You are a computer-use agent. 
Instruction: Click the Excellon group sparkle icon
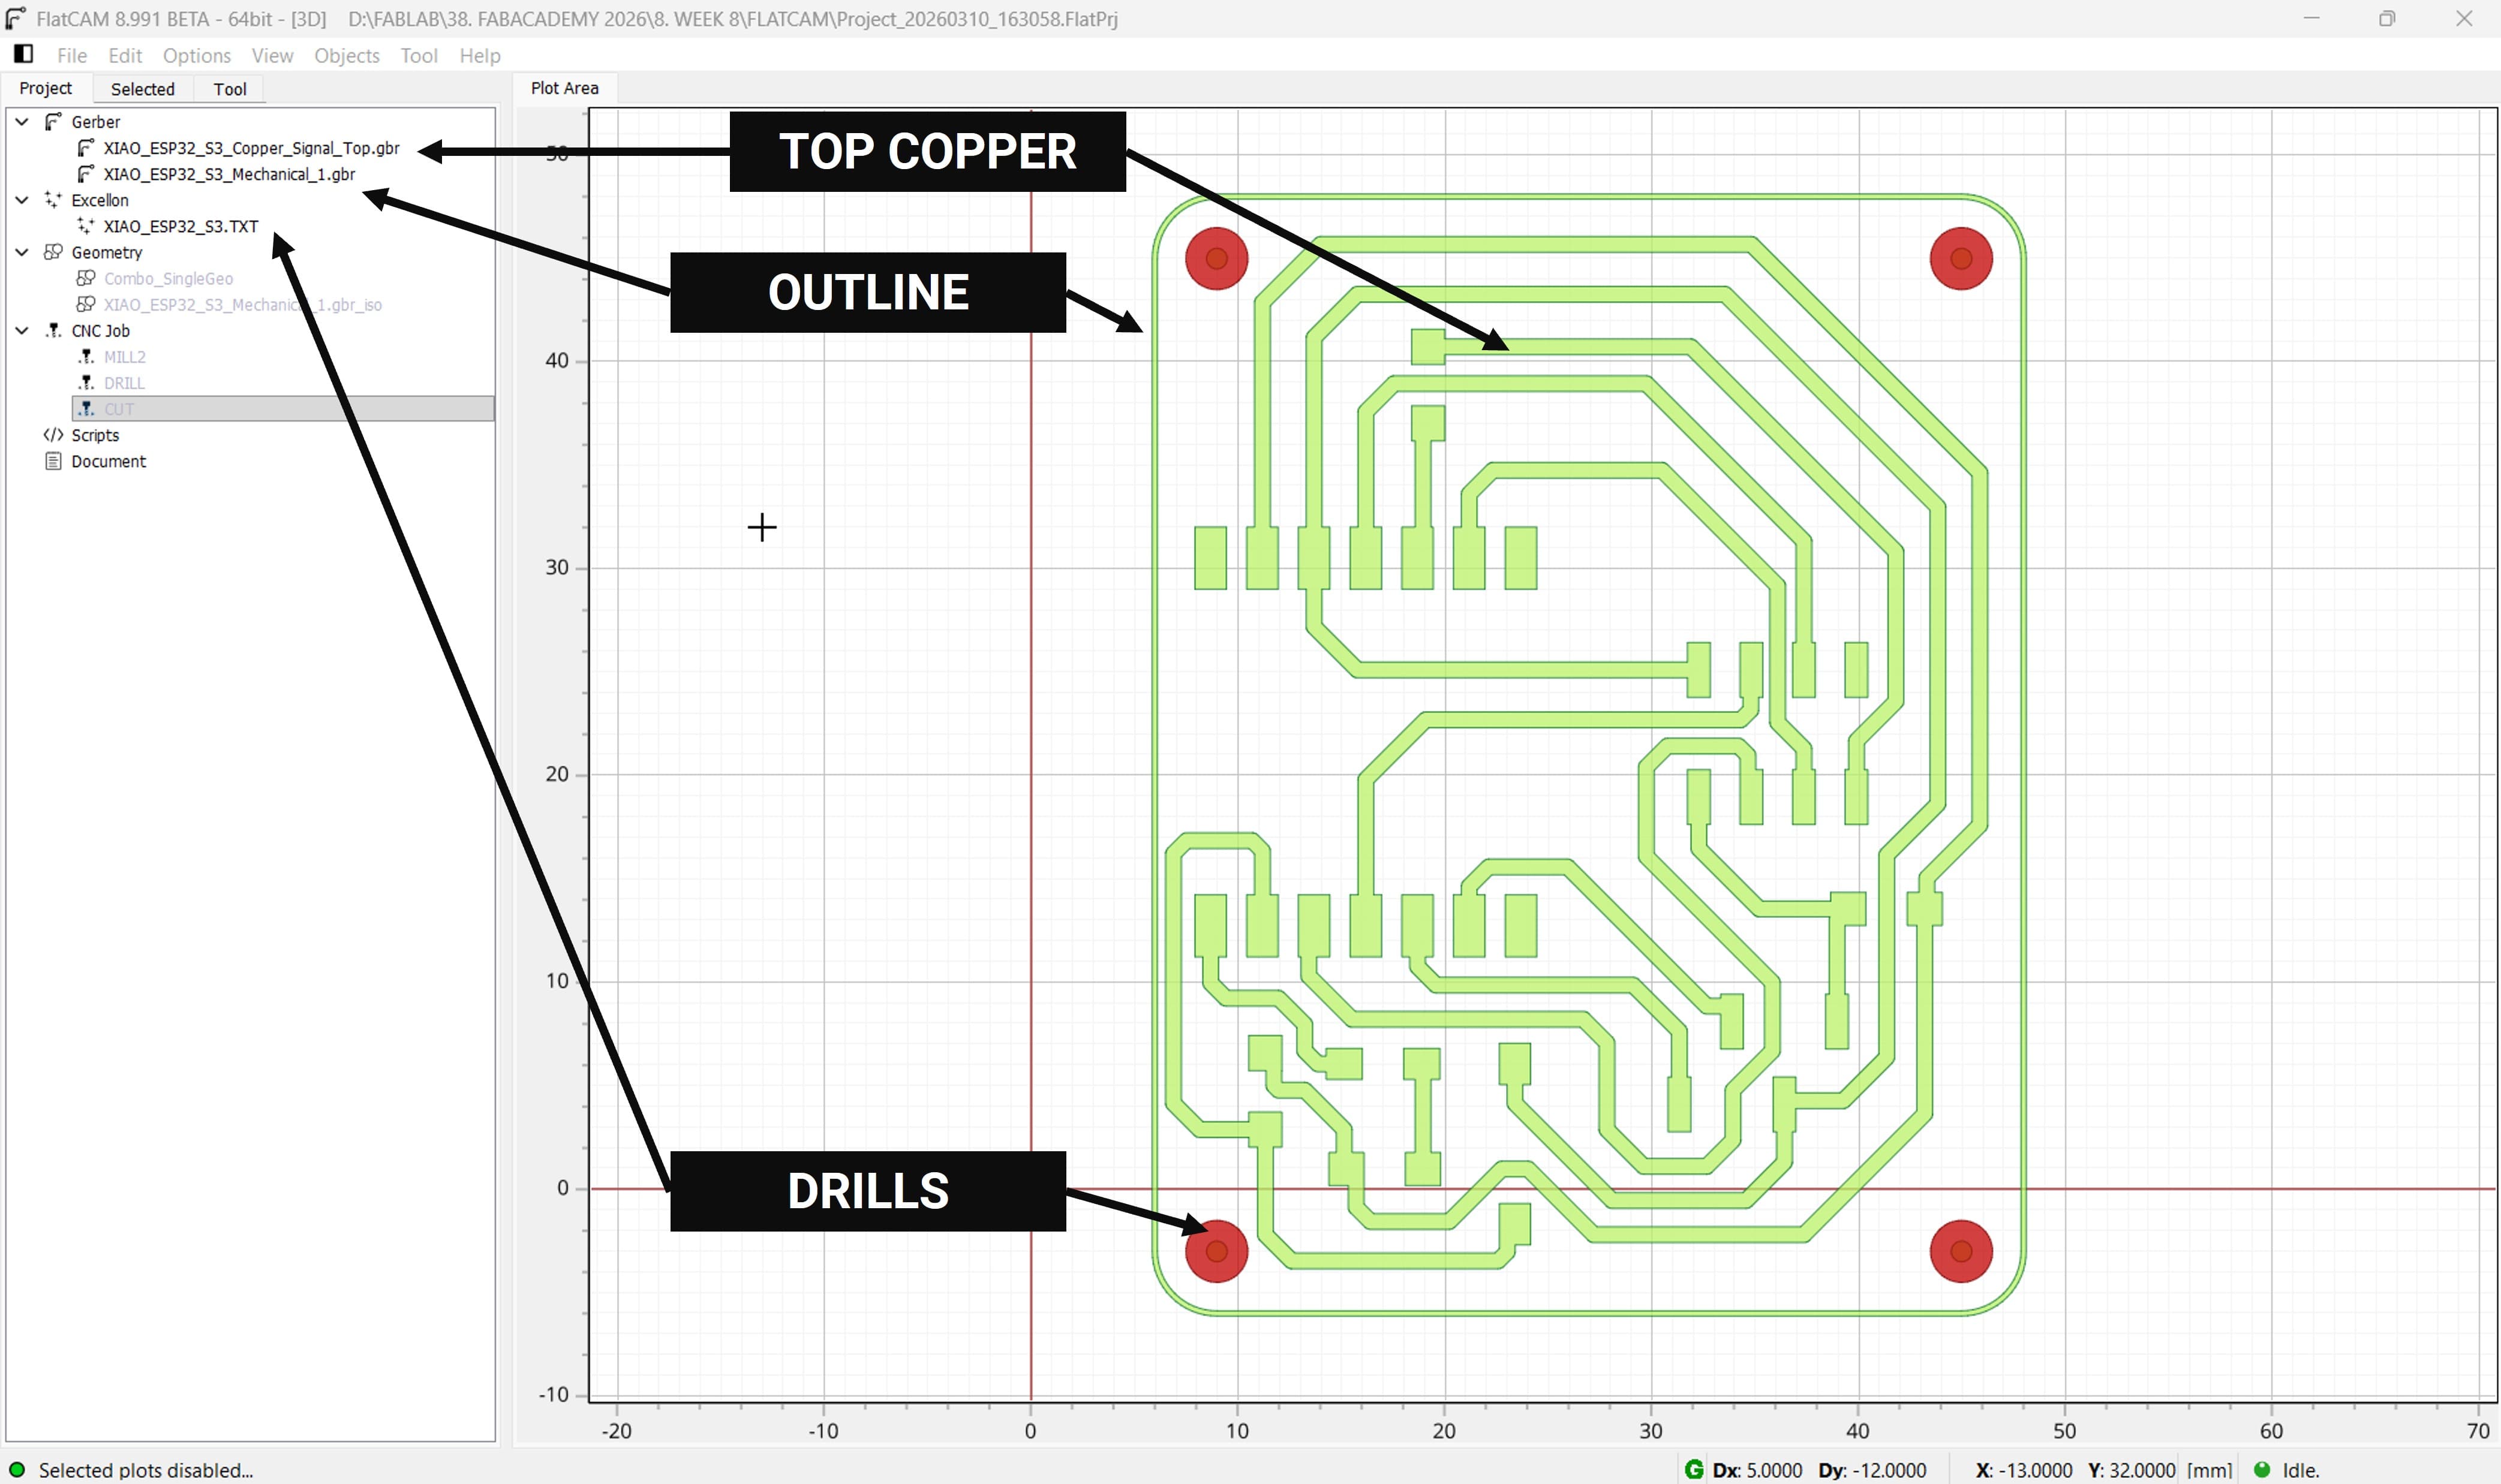[53, 200]
